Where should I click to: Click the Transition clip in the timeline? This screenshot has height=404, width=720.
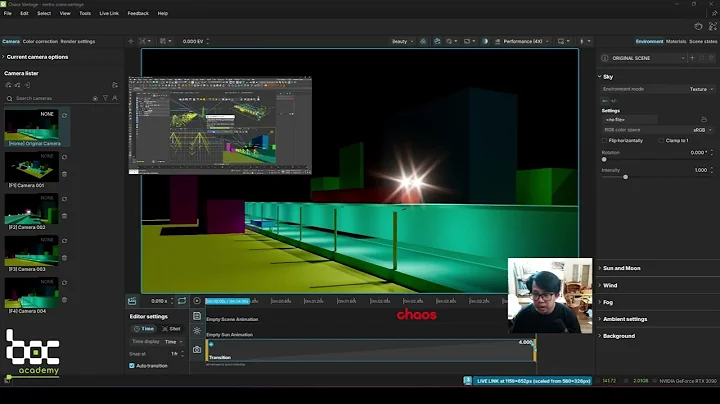pyautogui.click(x=371, y=350)
